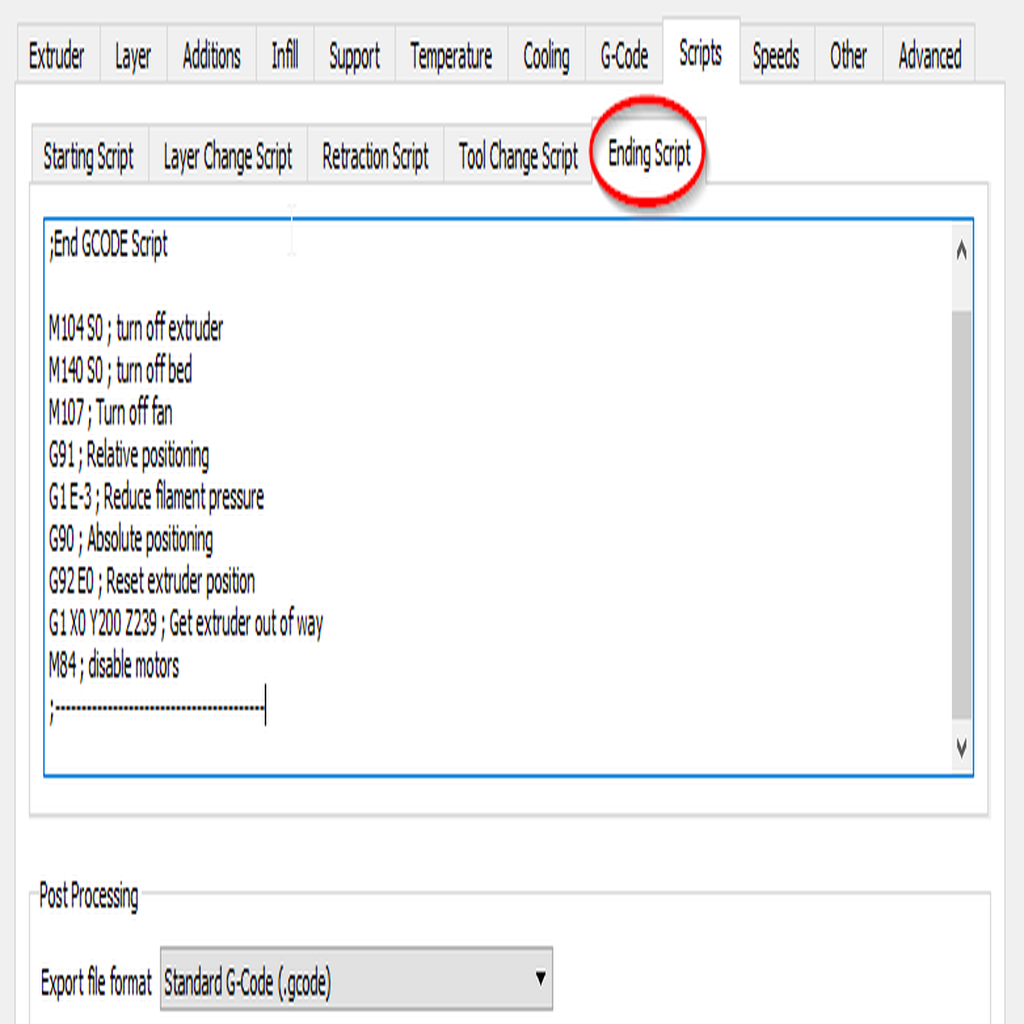Image resolution: width=1024 pixels, height=1024 pixels.
Task: Switch to the Advanced tab
Action: [x=929, y=55]
